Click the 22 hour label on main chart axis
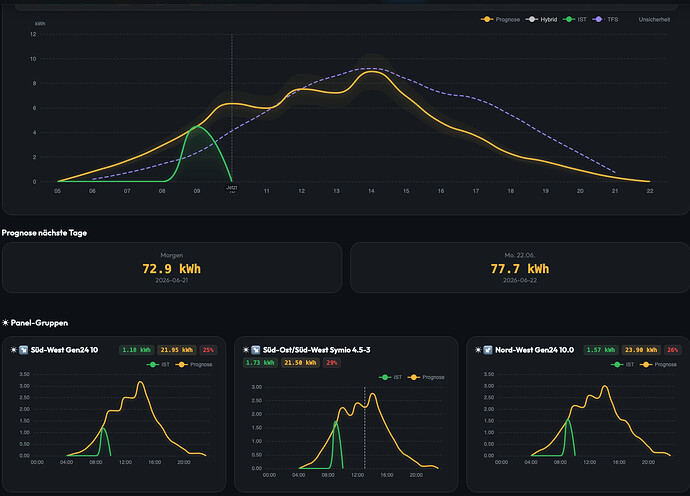This screenshot has height=496, width=690. [x=650, y=191]
